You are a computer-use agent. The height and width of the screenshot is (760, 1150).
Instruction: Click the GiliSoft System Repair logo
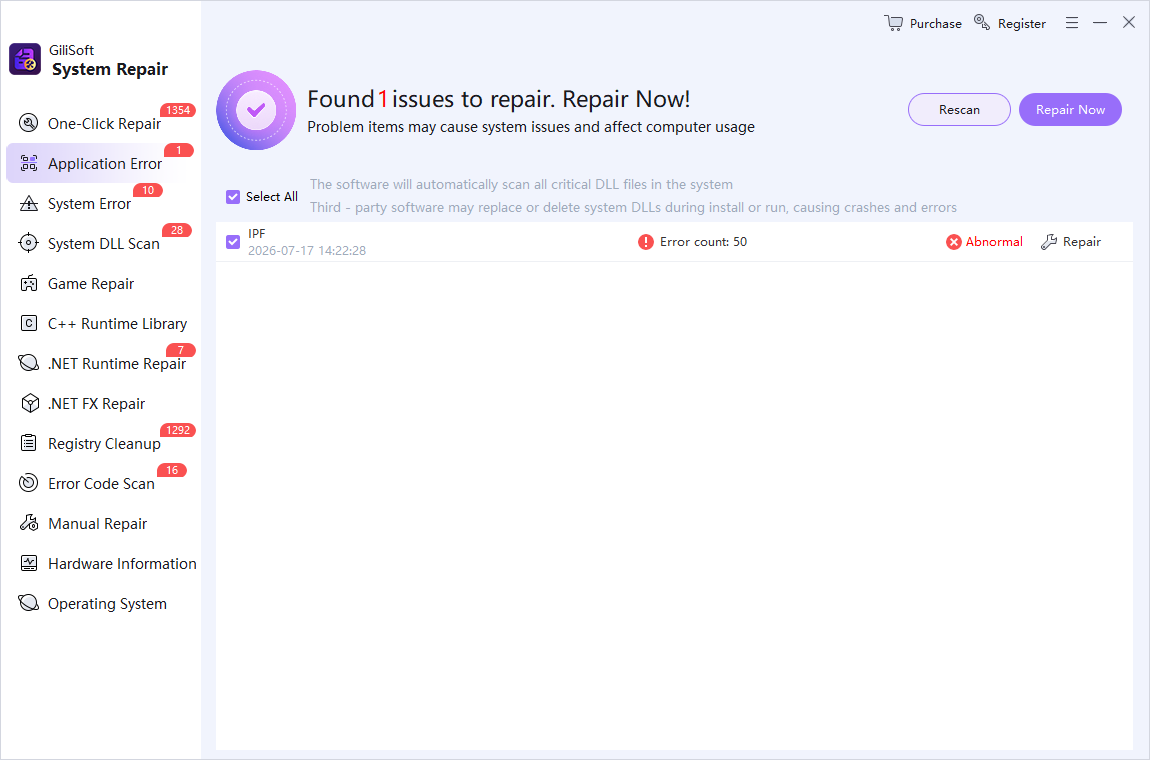25,59
